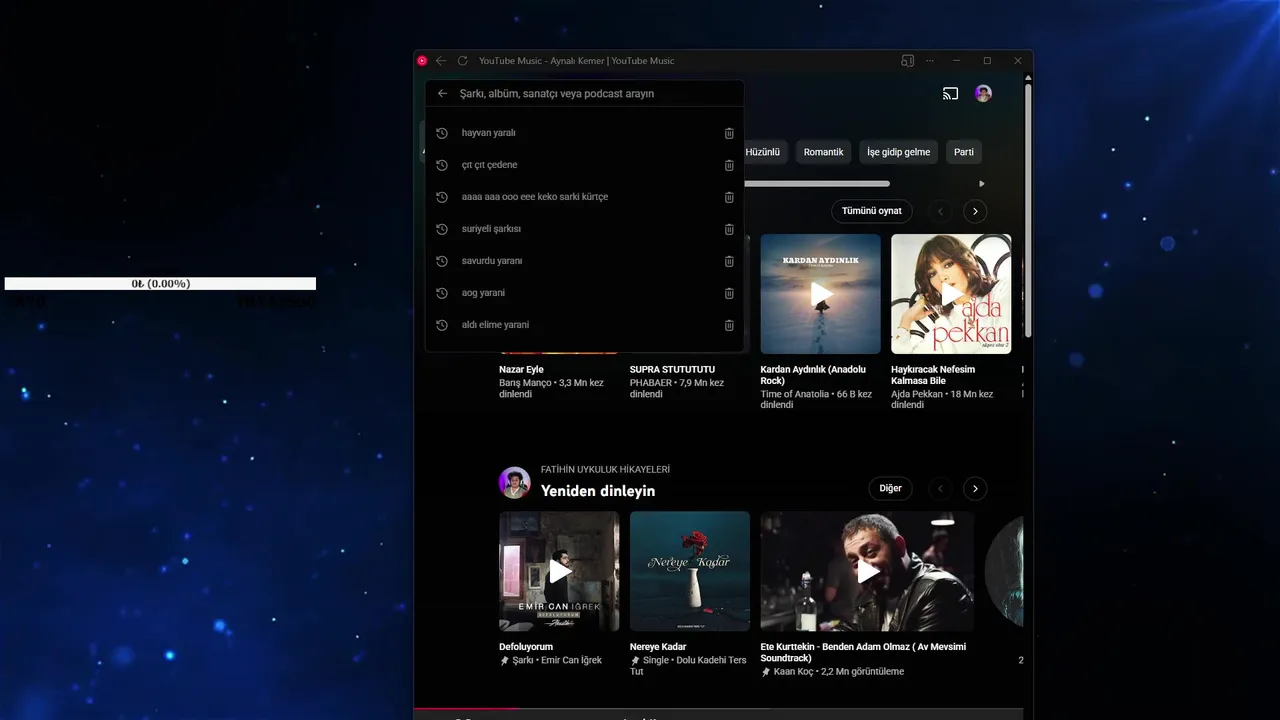Open the cast to device icon

950,93
